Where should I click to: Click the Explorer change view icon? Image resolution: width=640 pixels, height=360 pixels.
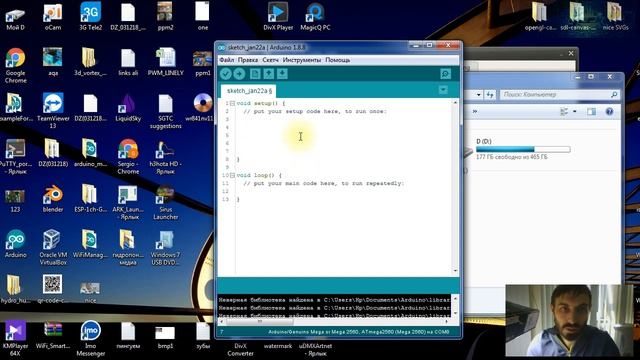coord(564,111)
